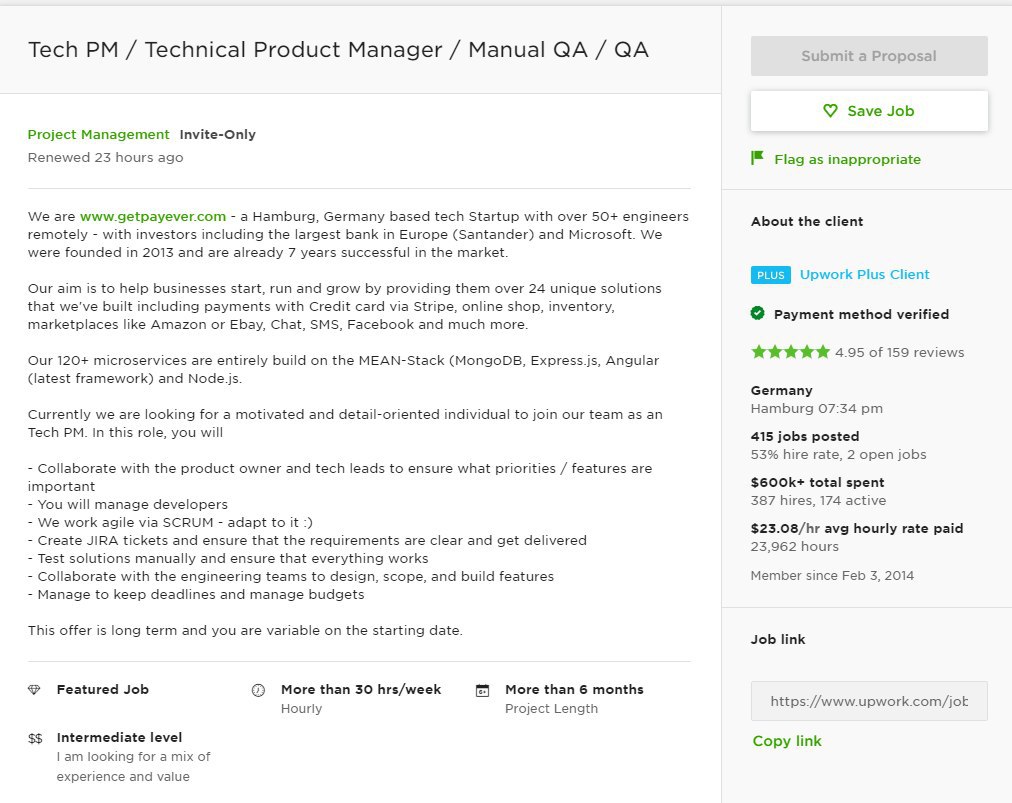Click the Featured Job diamond icon
This screenshot has height=803, width=1012.
coord(34,690)
